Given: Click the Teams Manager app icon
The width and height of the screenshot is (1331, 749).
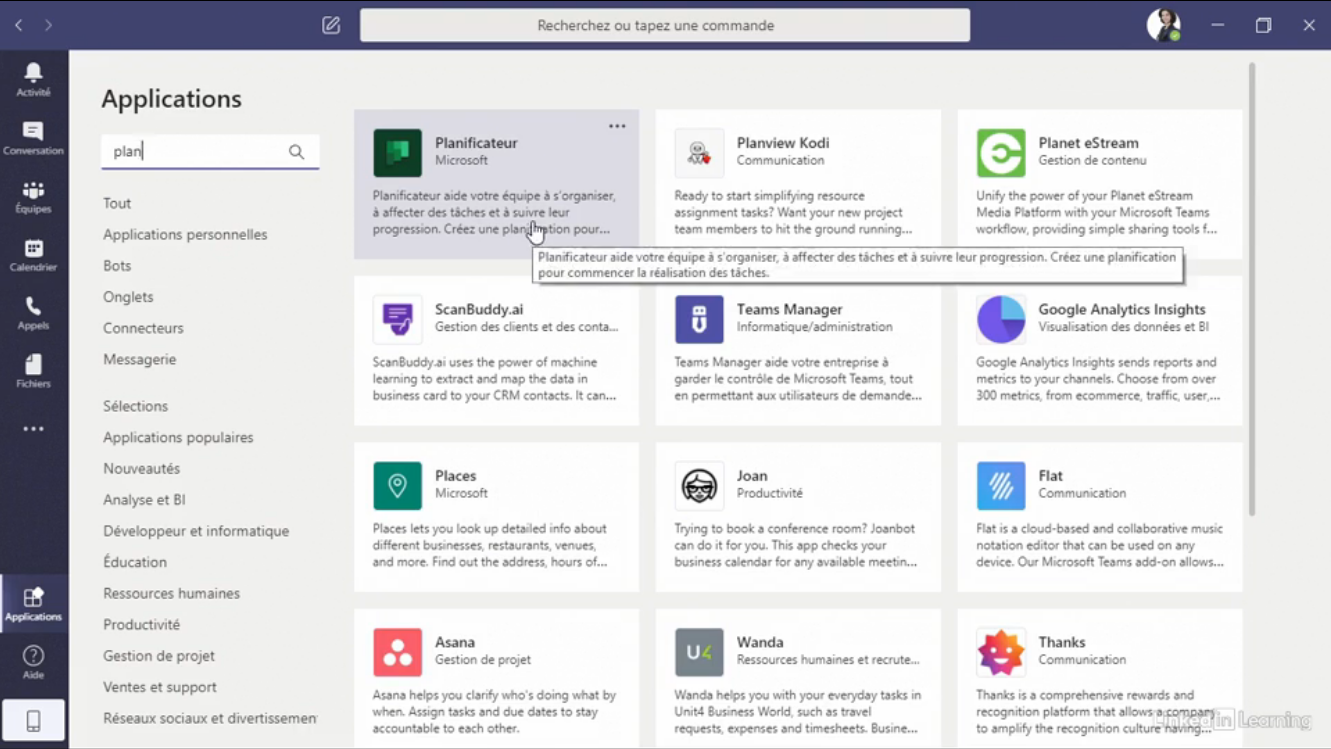Looking at the screenshot, I should coord(699,320).
